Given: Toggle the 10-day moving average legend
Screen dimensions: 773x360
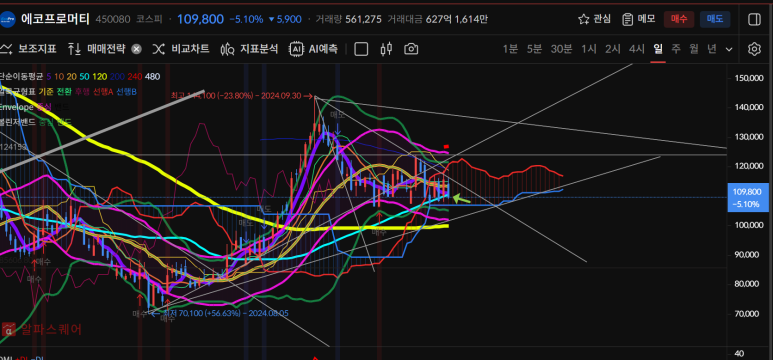Looking at the screenshot, I should pyautogui.click(x=59, y=76).
